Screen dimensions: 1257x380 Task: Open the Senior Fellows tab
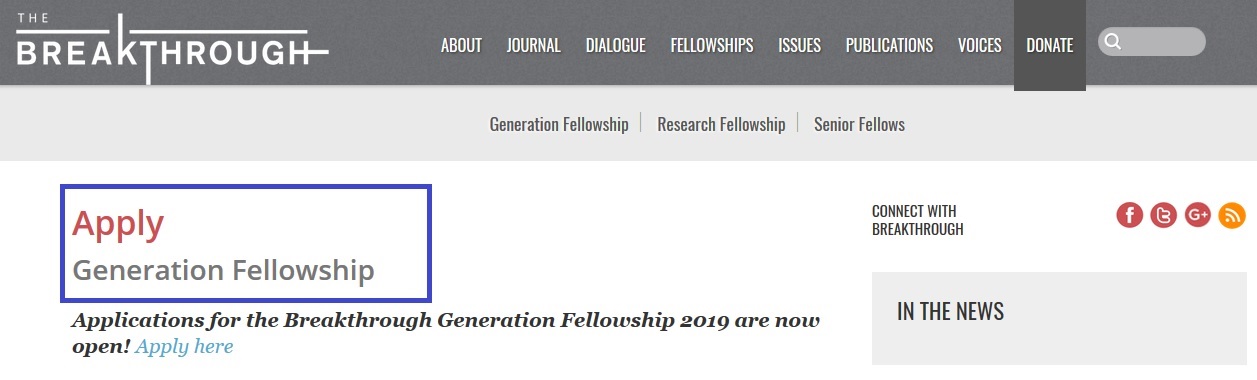859,124
